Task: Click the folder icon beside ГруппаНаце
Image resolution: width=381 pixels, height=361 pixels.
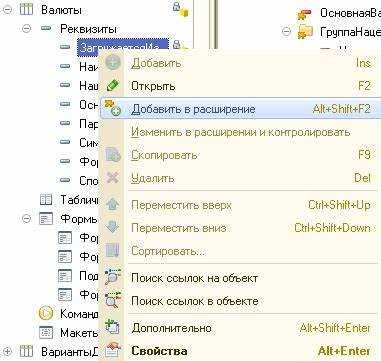Action: pyautogui.click(x=305, y=32)
